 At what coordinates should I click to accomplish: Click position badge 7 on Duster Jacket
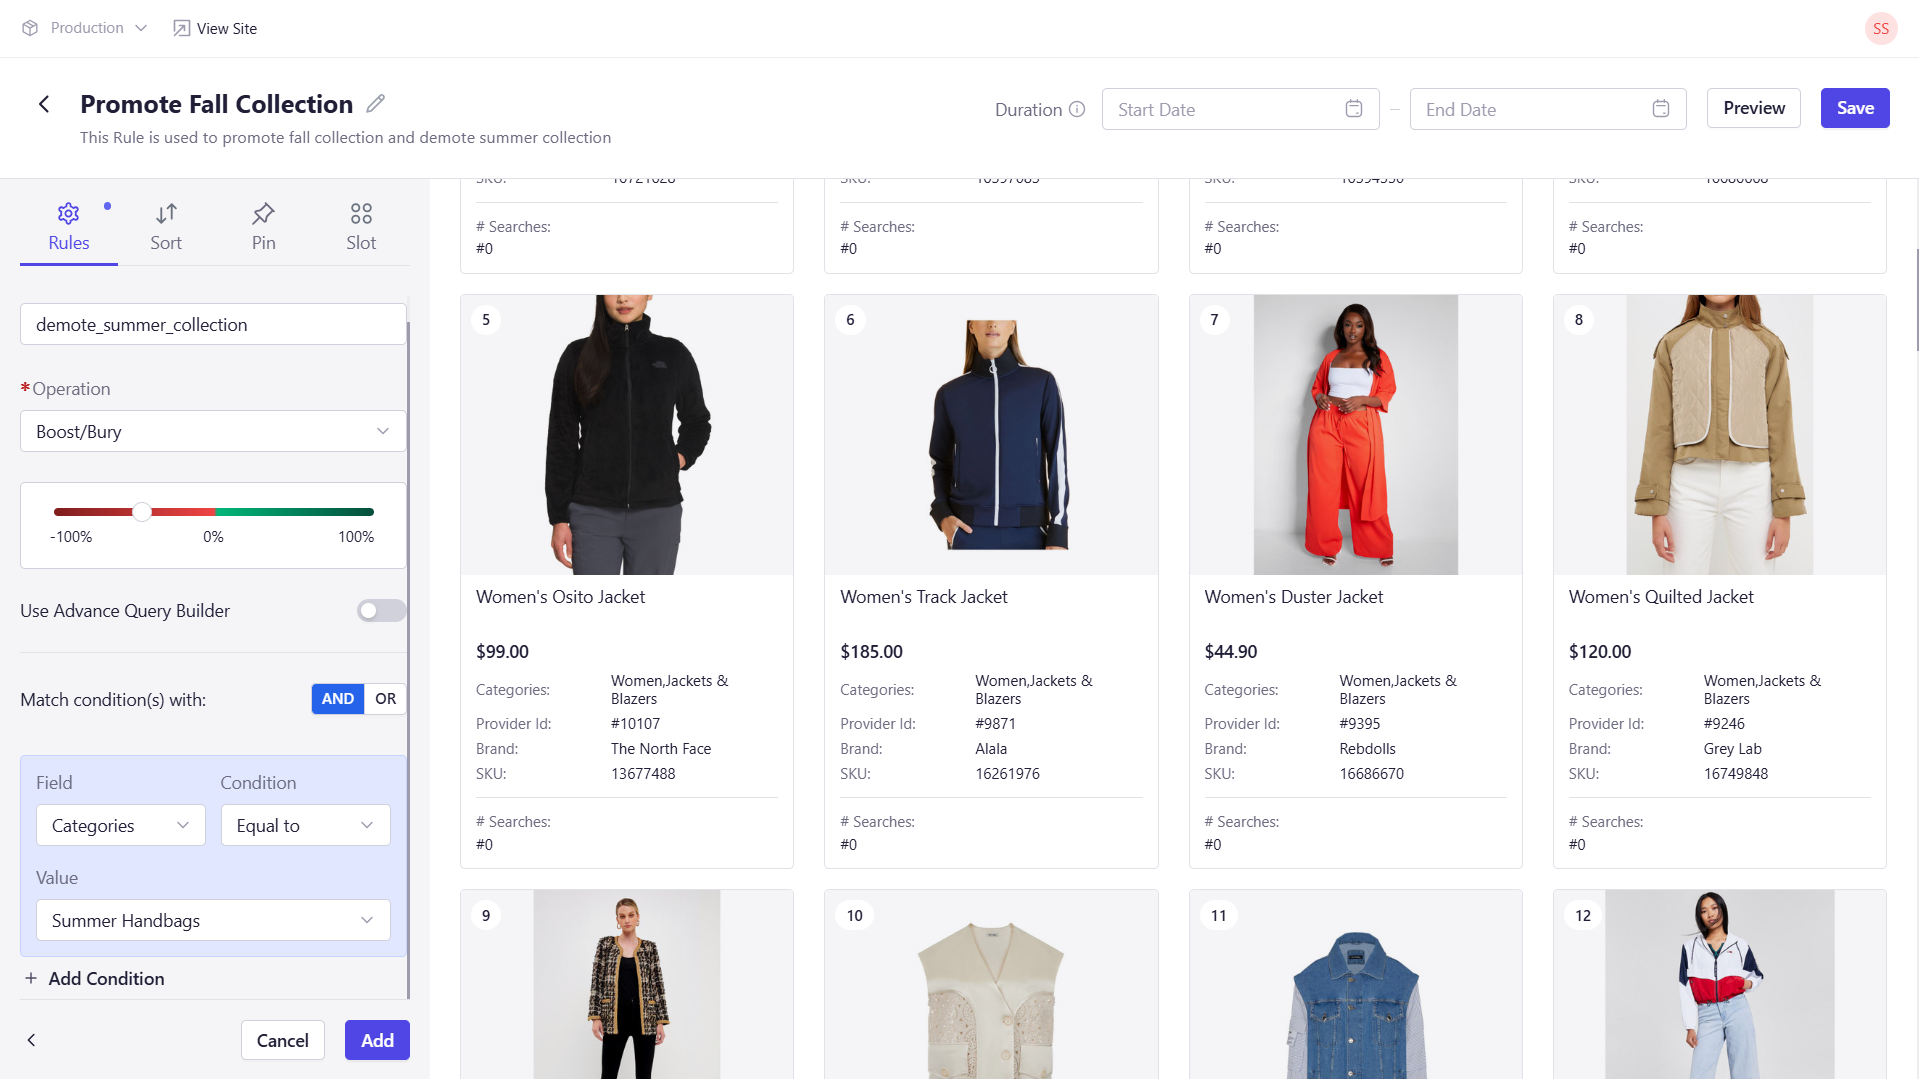[1214, 320]
